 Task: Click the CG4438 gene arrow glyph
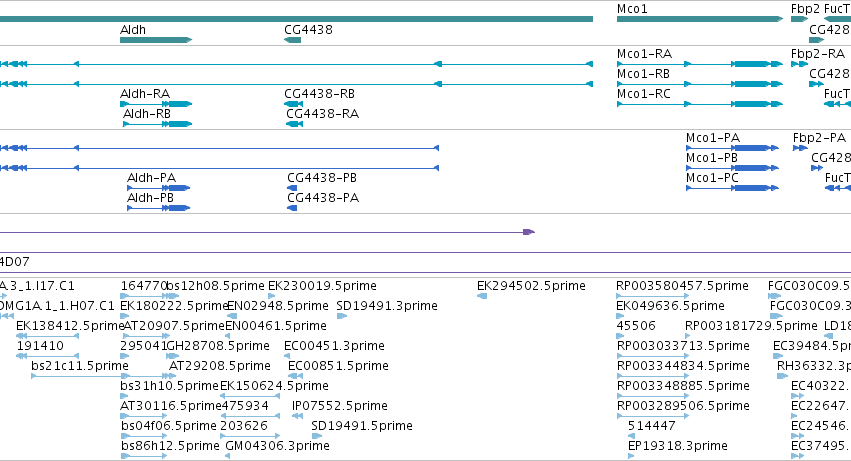coord(293,40)
